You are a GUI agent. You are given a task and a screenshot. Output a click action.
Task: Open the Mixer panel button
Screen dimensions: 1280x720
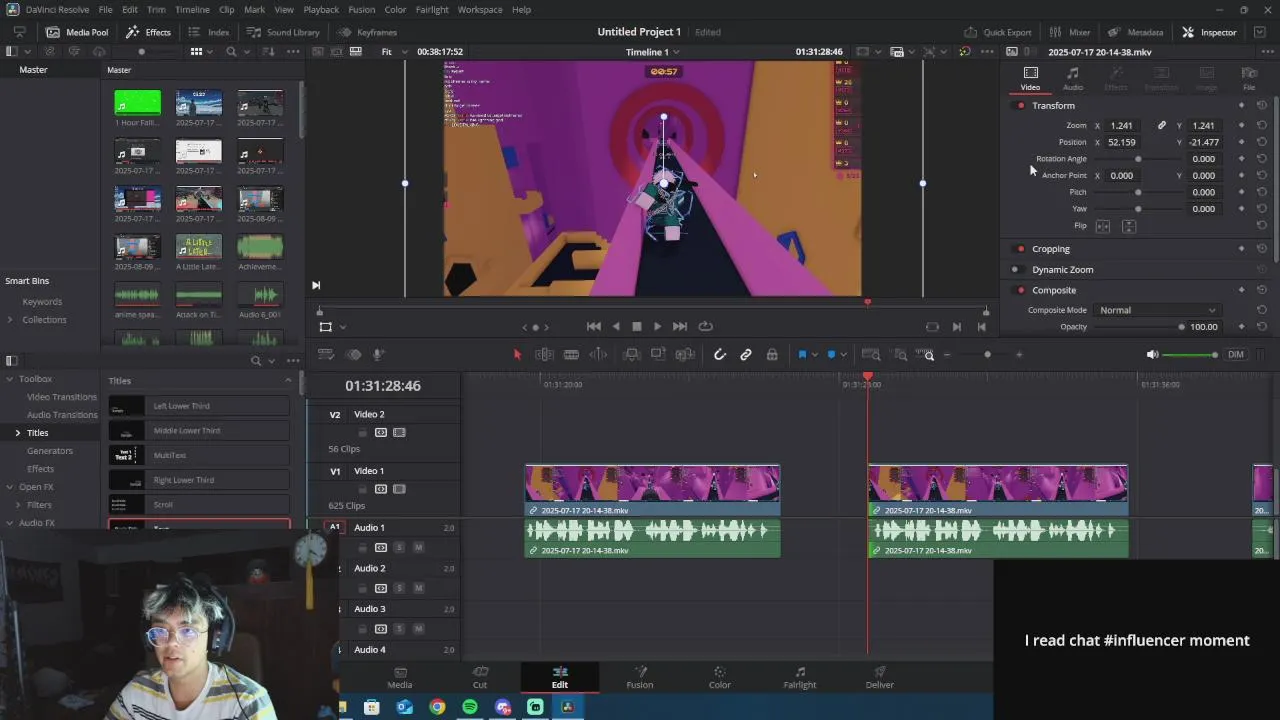point(1070,32)
